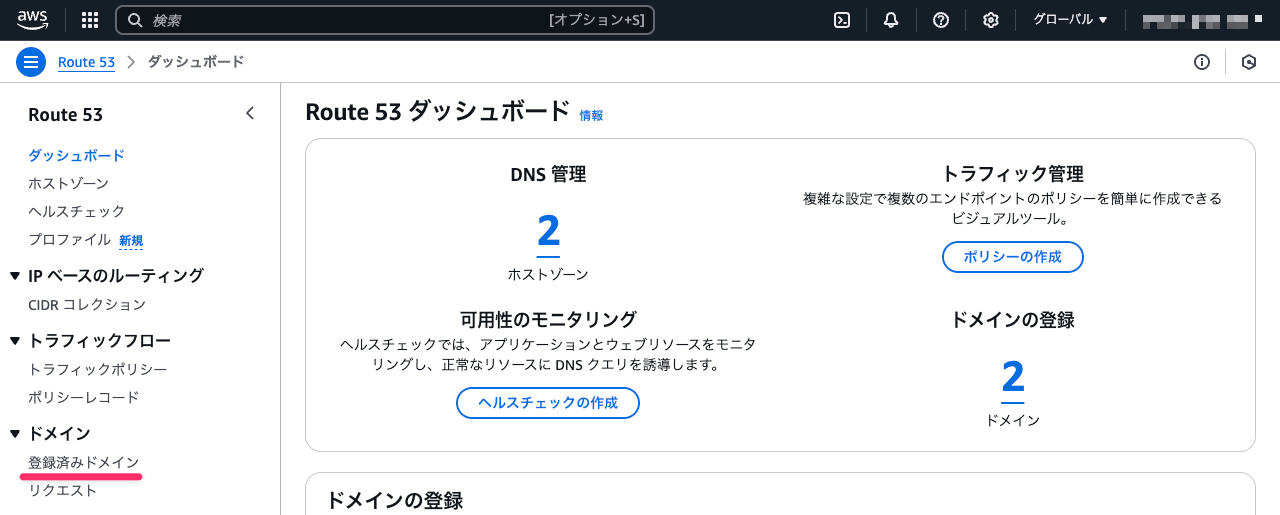Launch CloudShell terminal icon

point(842,20)
